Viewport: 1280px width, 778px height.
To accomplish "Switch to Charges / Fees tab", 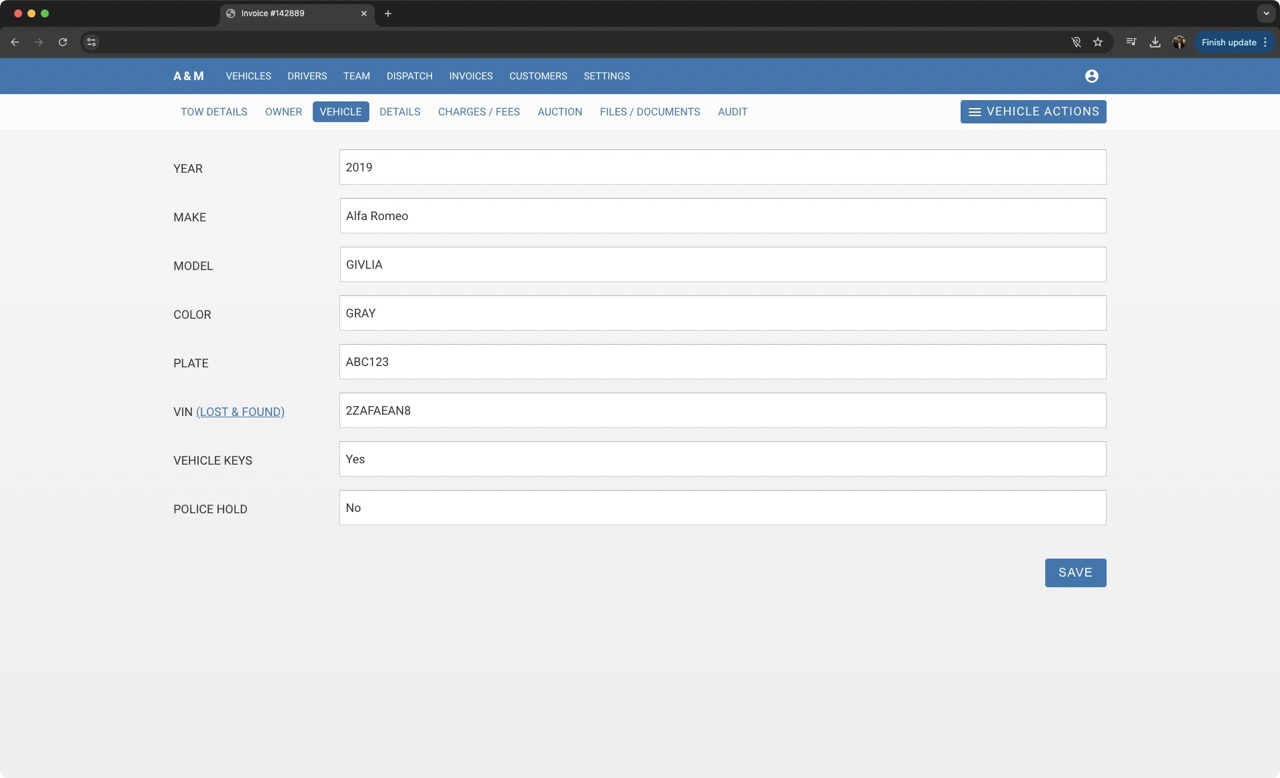I will pos(479,112).
